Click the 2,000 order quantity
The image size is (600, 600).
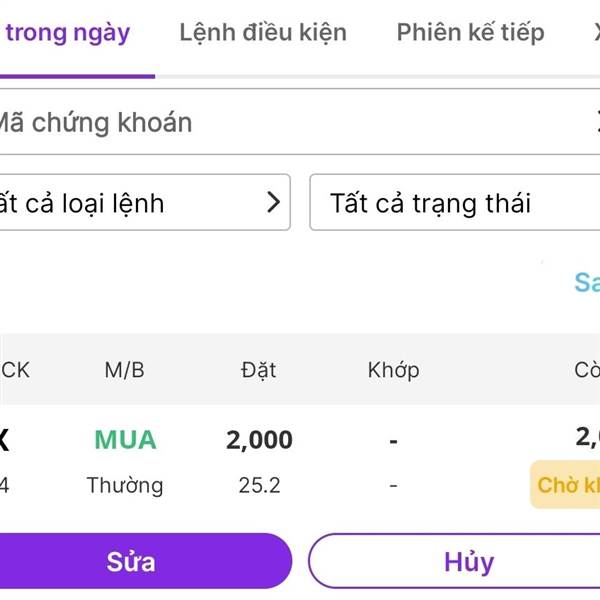(259, 440)
